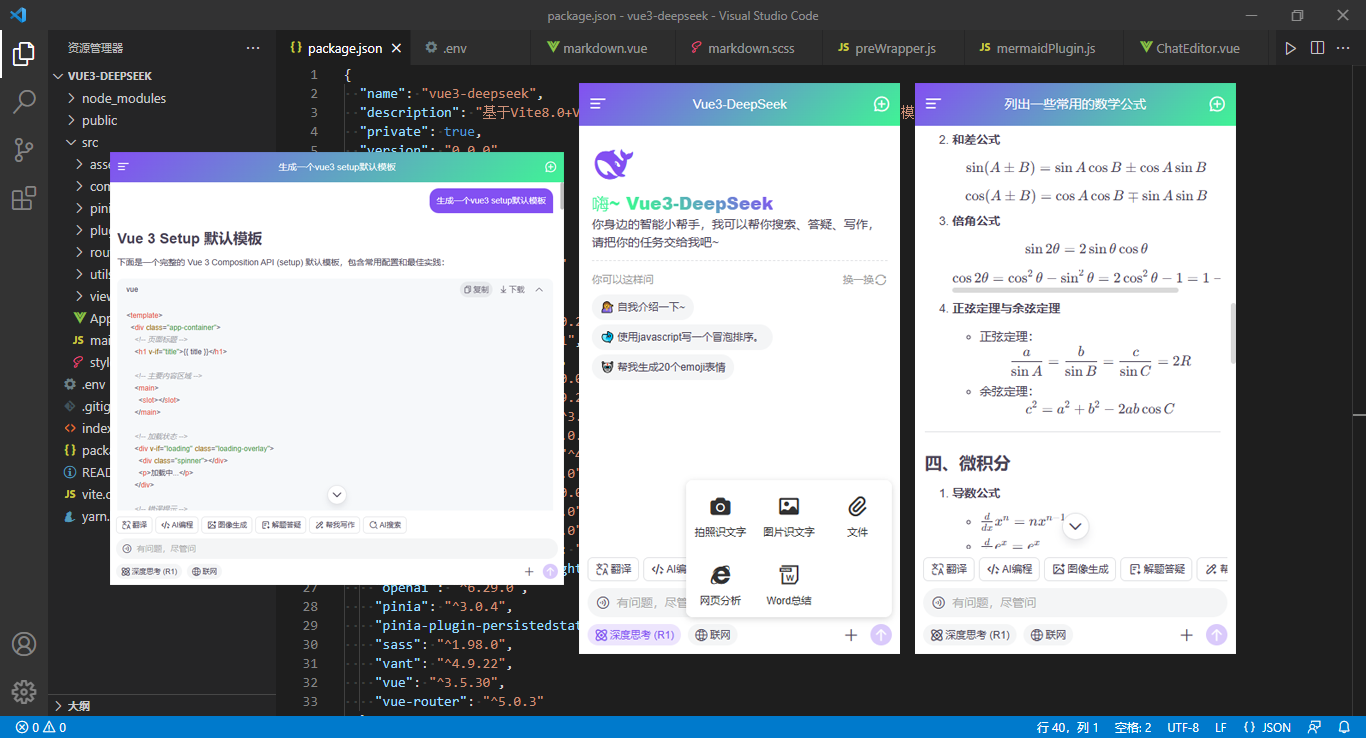The width and height of the screenshot is (1366, 738).
Task: Select the Explorer icon in activity bar
Action: click(x=24, y=53)
